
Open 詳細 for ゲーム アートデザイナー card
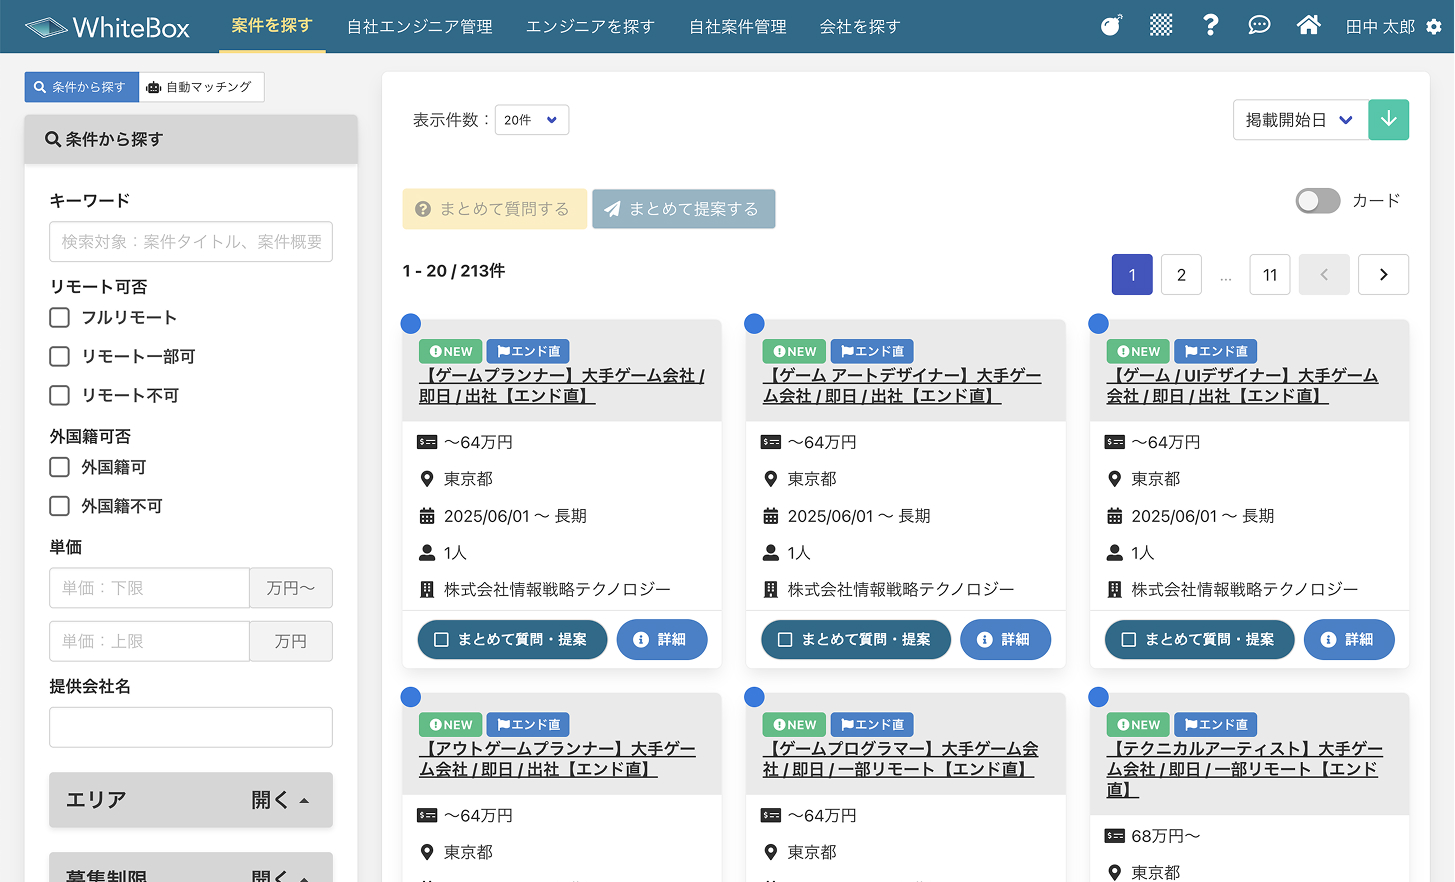tap(1006, 640)
